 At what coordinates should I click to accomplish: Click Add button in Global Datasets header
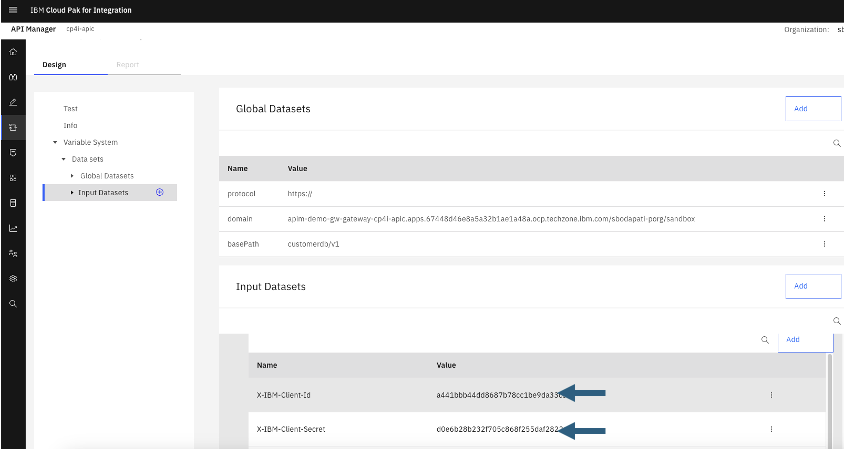click(x=812, y=108)
